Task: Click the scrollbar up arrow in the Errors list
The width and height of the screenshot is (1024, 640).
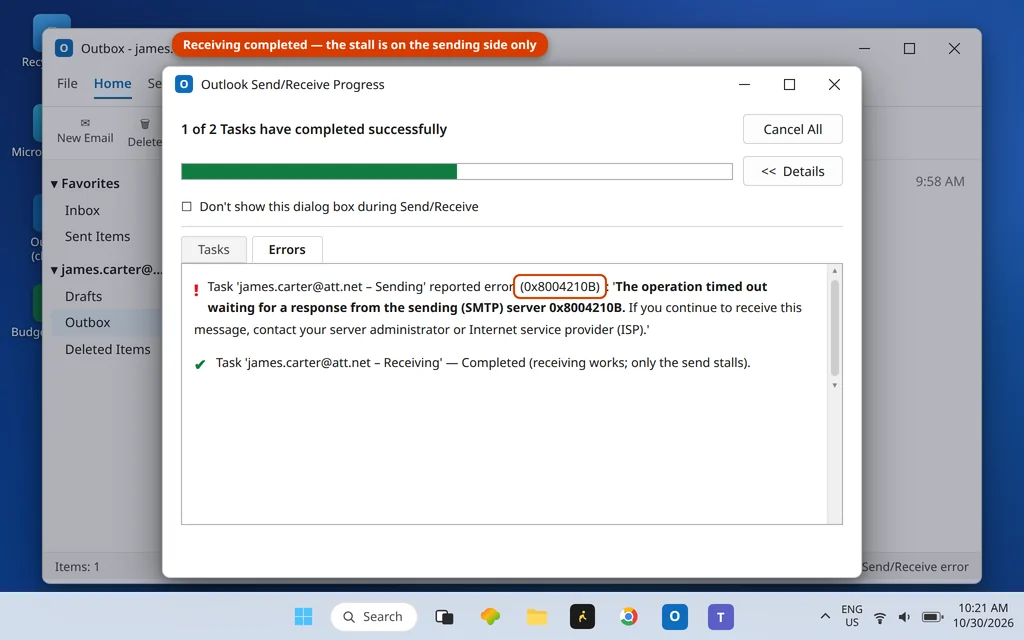Action: (x=835, y=270)
